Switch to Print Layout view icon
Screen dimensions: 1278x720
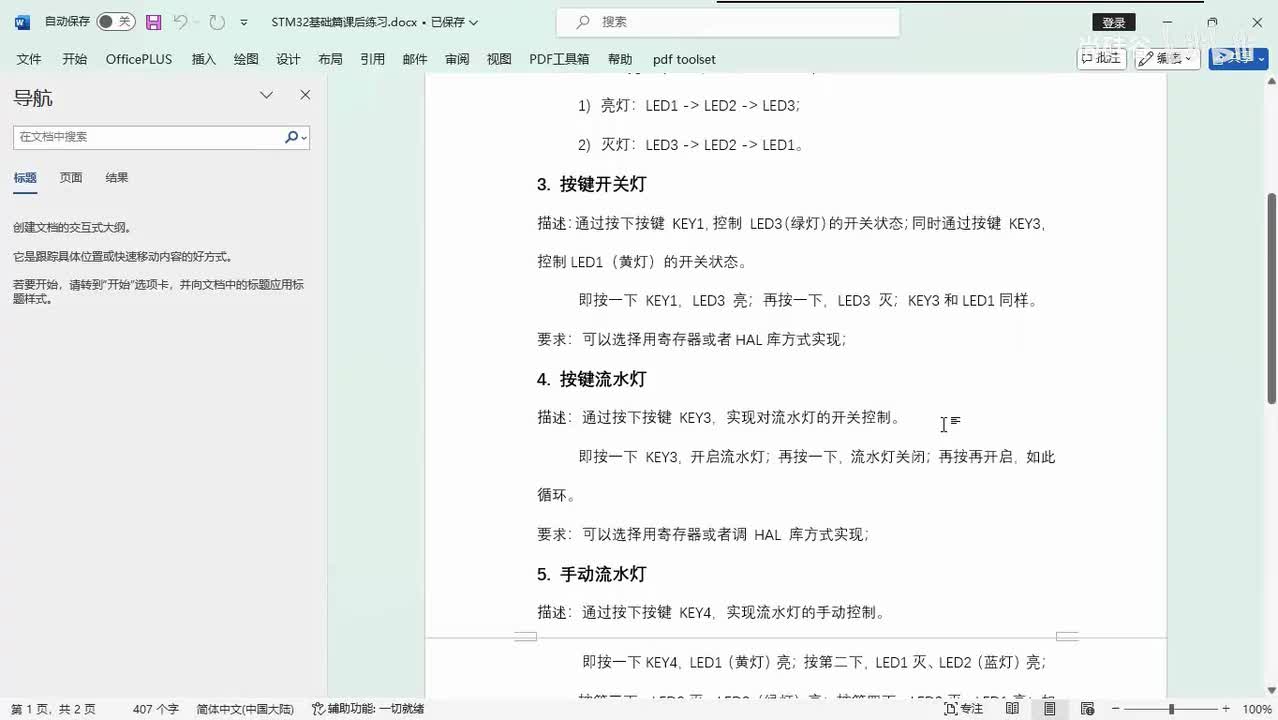1050,709
